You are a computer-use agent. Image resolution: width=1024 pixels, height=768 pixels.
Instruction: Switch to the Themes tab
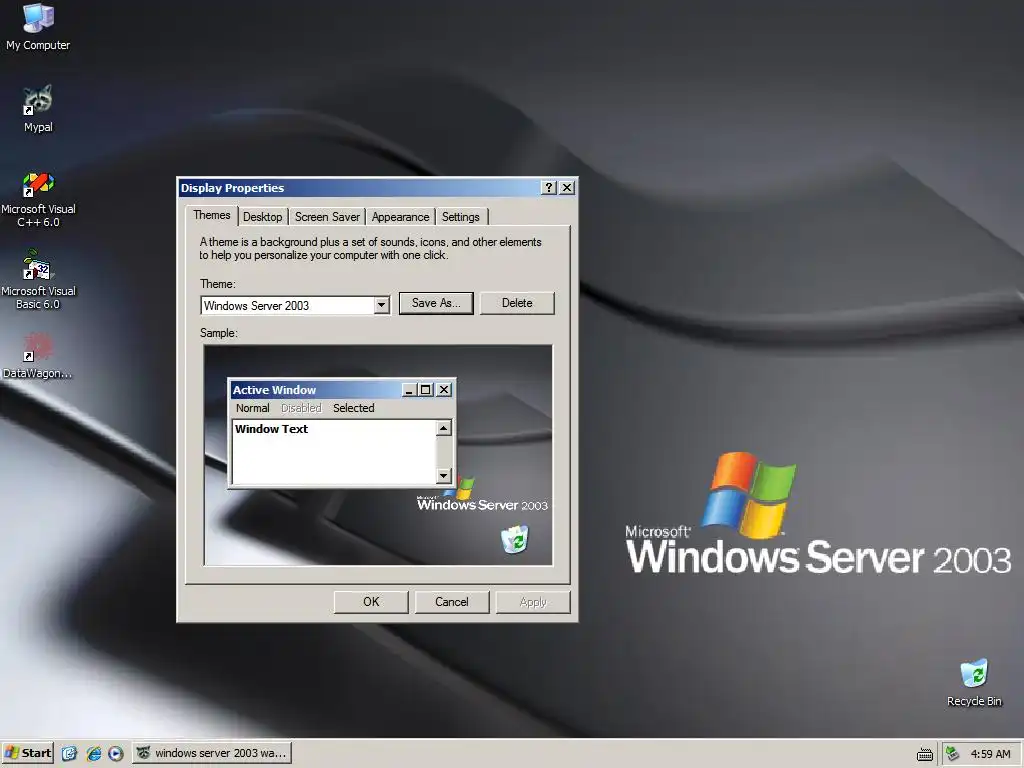pos(212,216)
